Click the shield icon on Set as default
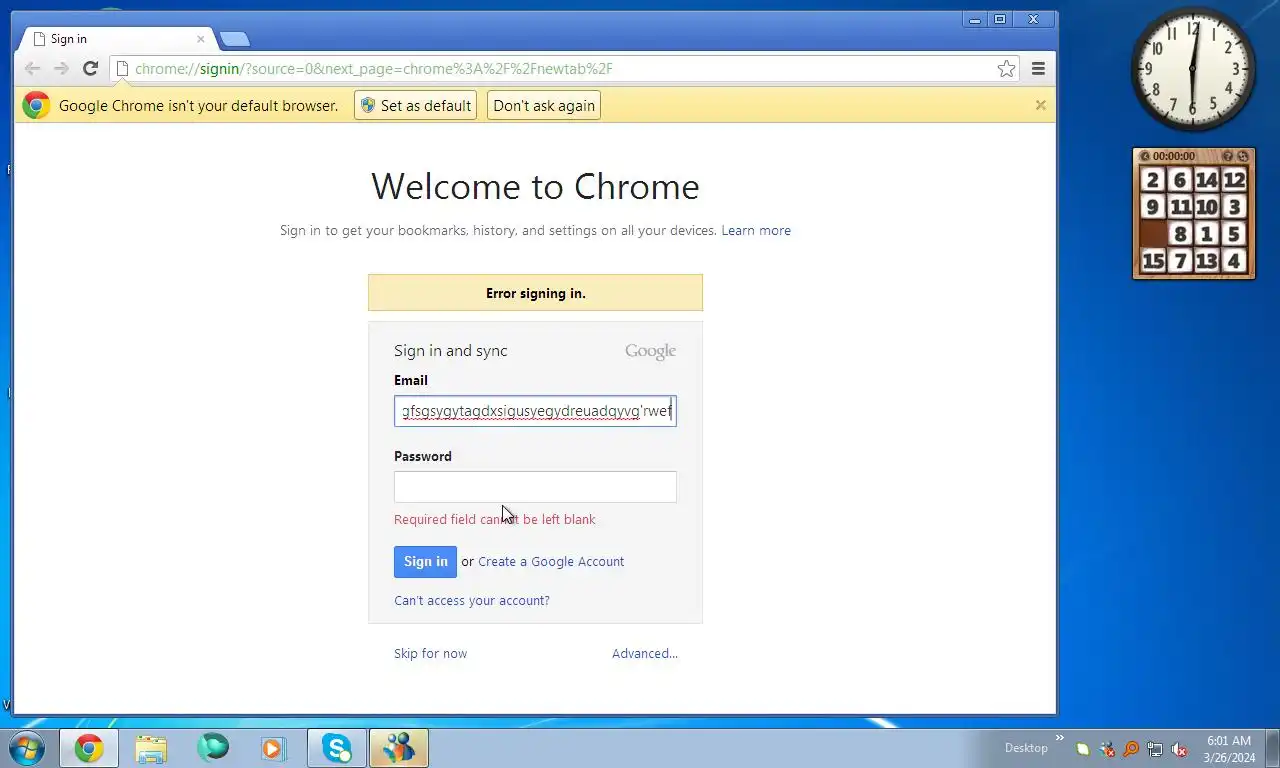This screenshot has height=768, width=1280. pos(368,105)
